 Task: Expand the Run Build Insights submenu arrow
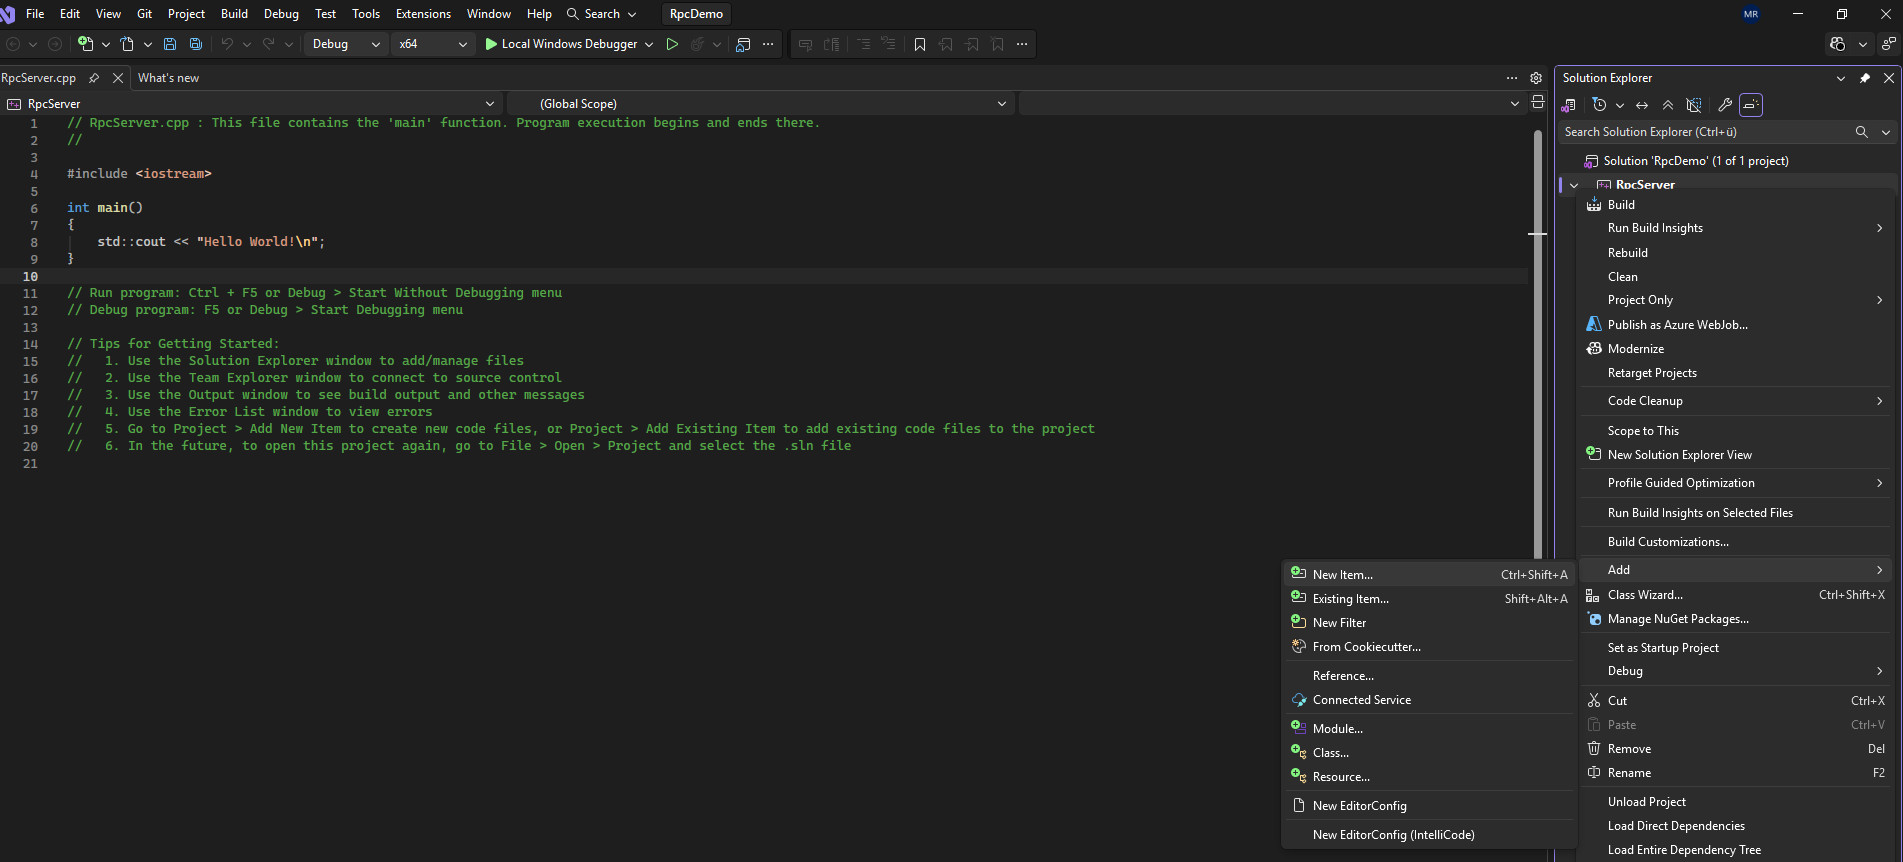1880,228
